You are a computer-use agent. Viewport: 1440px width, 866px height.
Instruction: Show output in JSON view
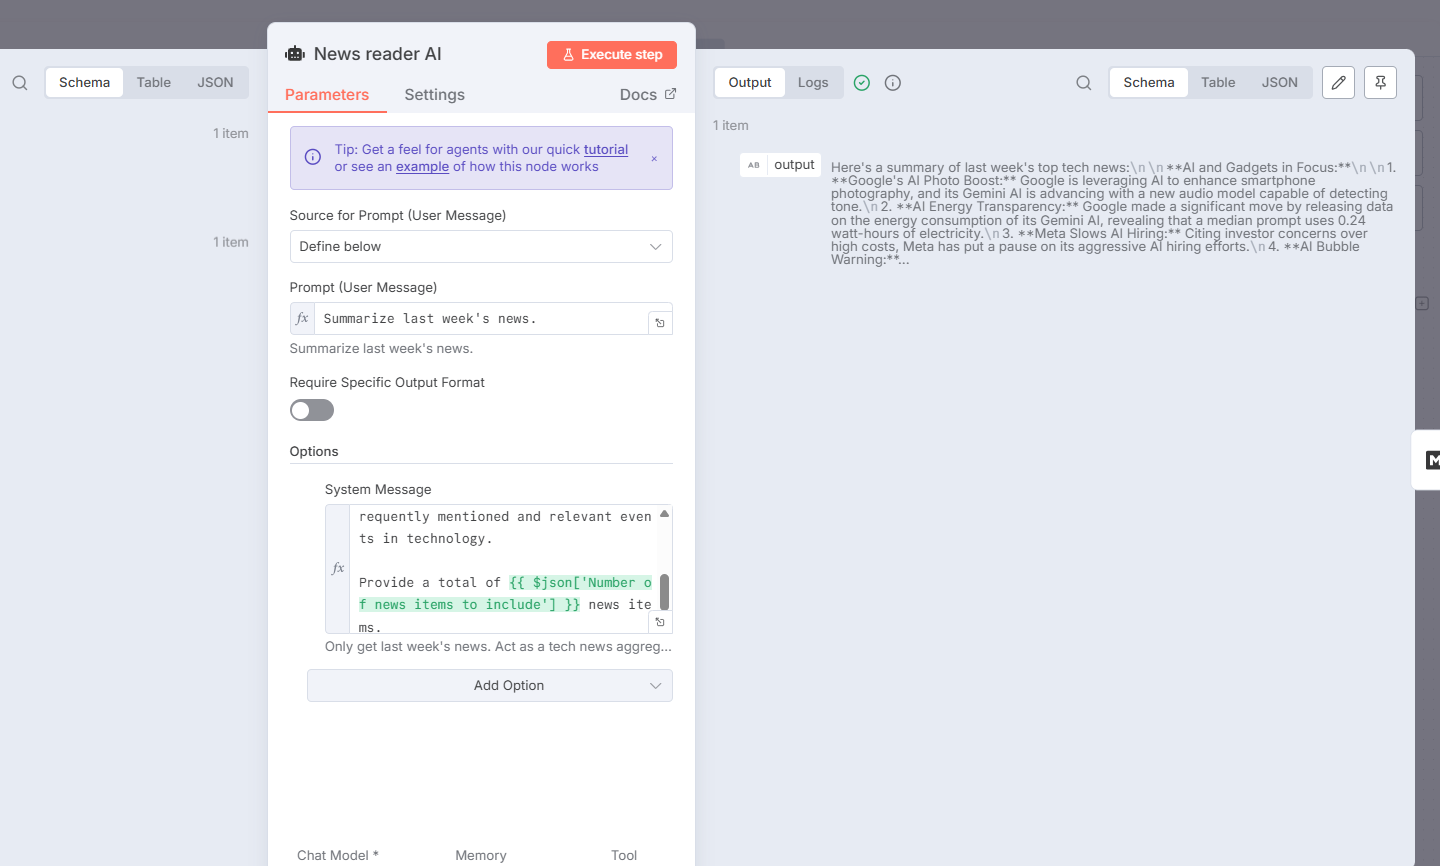1279,83
